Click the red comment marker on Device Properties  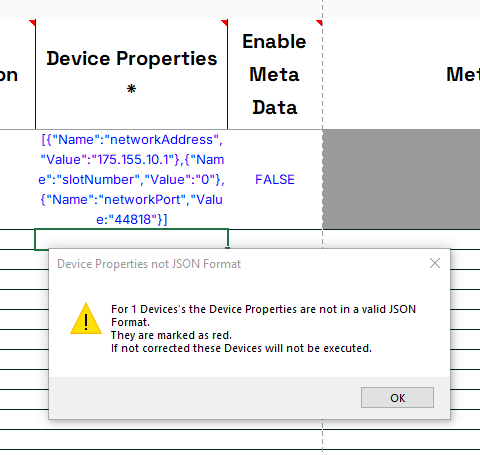[224, 23]
